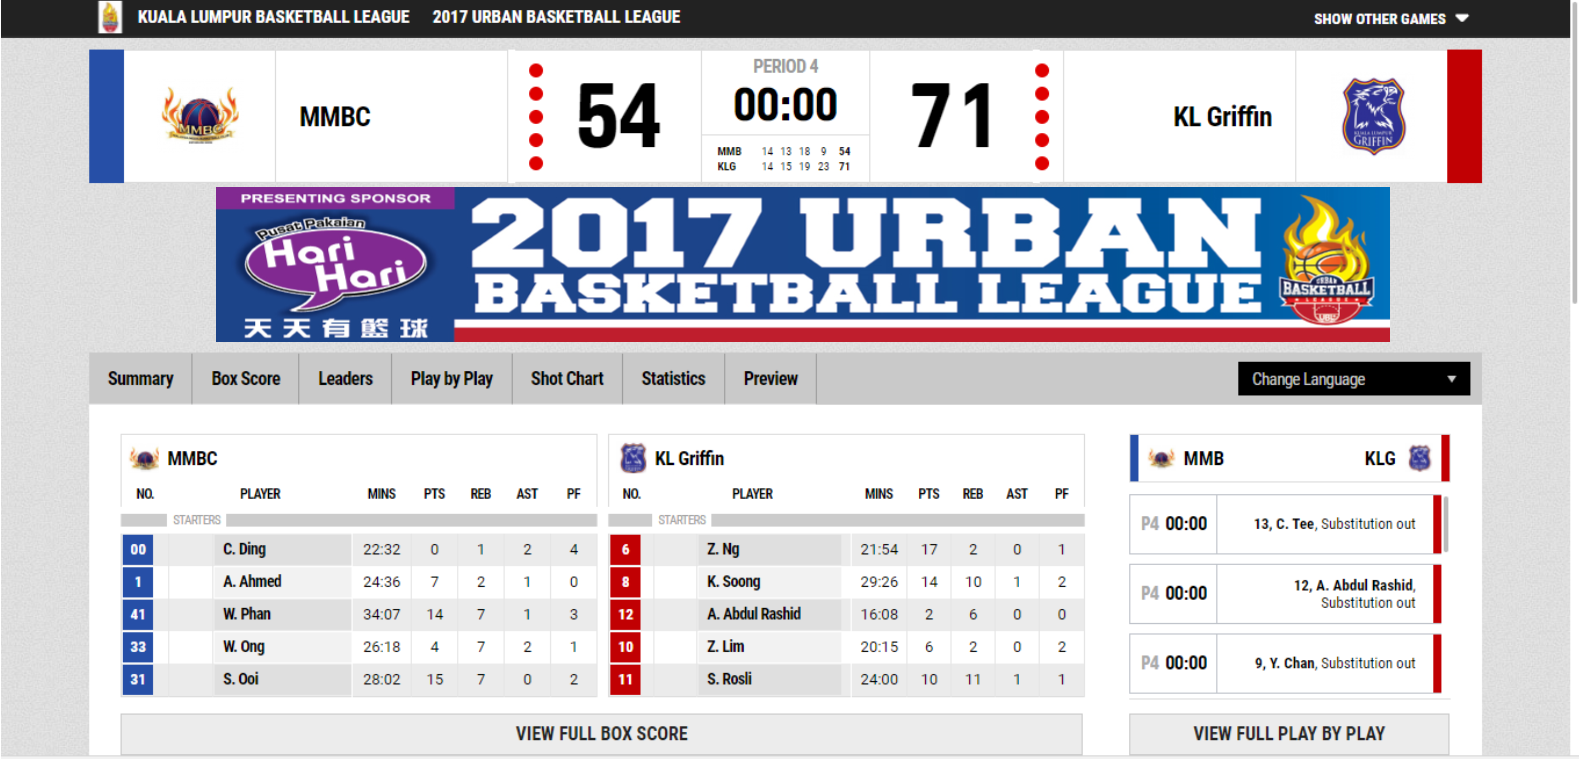Image resolution: width=1579 pixels, height=759 pixels.
Task: Open the Leaders tab
Action: [345, 379]
